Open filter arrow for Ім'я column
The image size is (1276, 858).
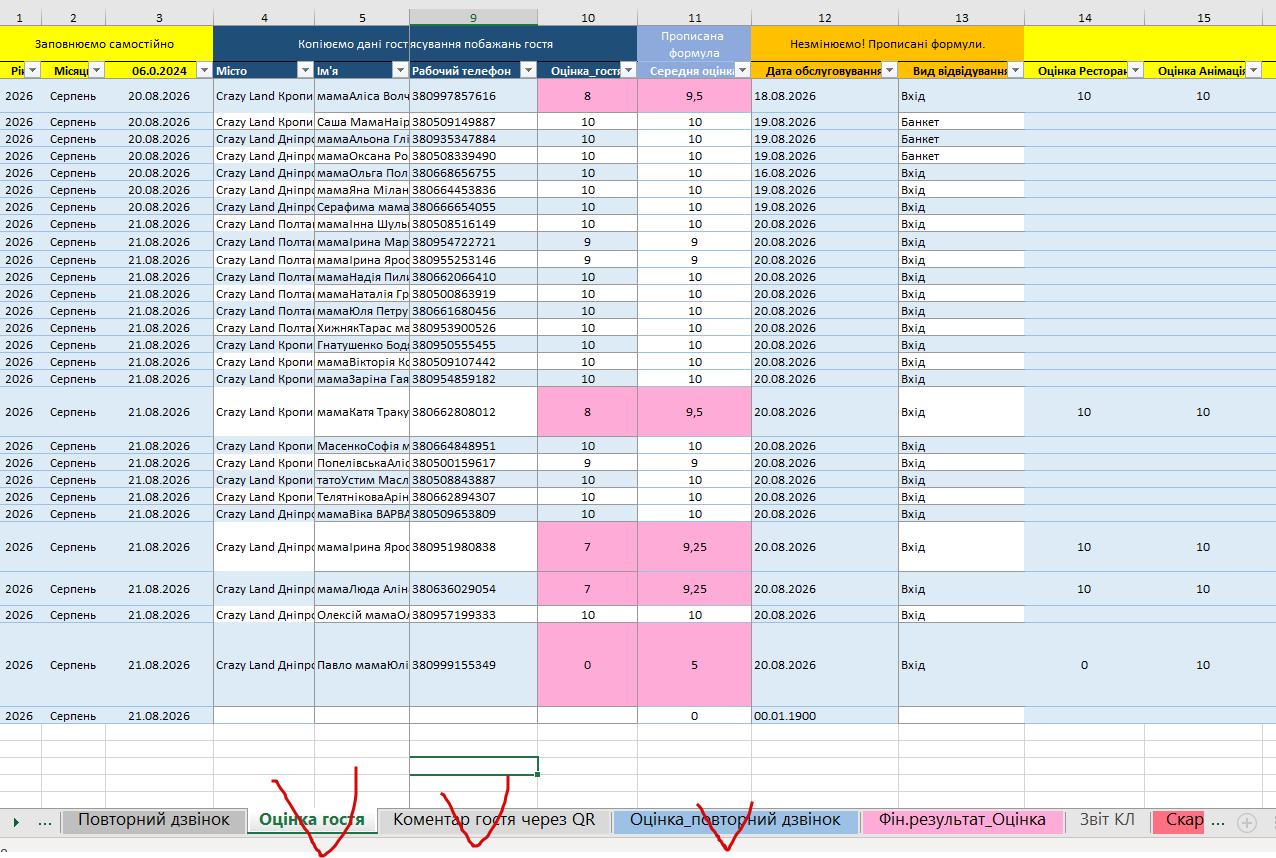pos(400,70)
